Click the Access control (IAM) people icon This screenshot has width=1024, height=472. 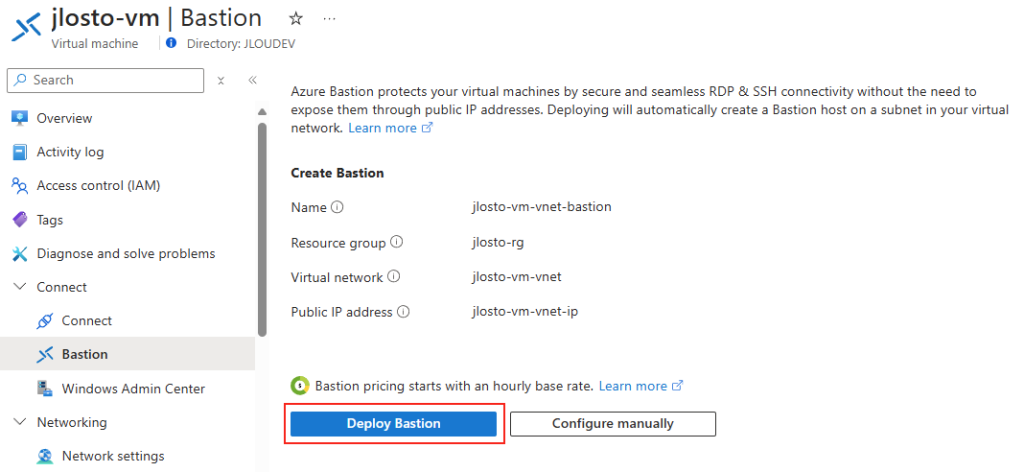pyautogui.click(x=20, y=186)
